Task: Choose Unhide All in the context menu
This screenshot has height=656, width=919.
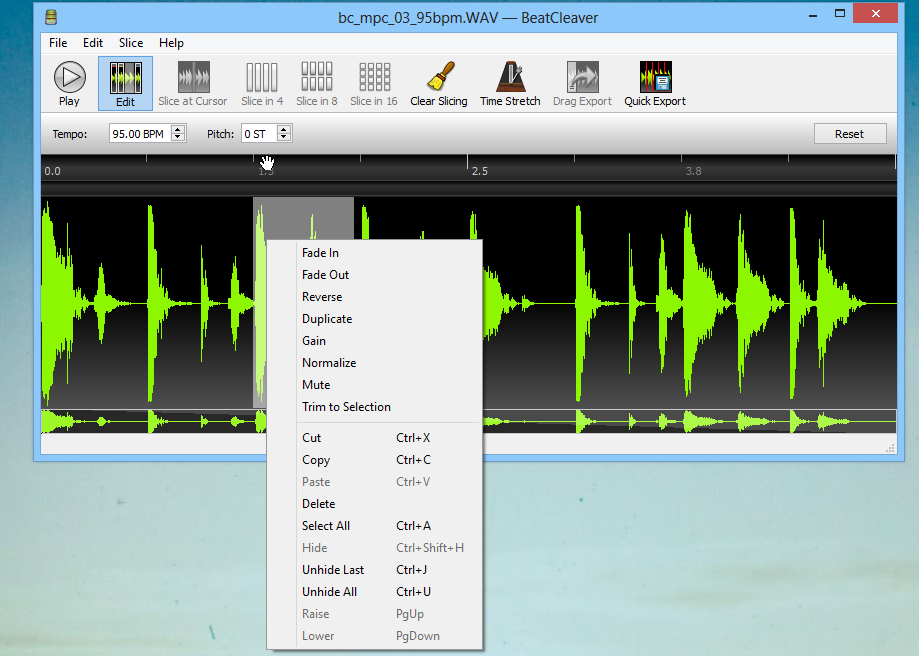Action: coord(330,591)
